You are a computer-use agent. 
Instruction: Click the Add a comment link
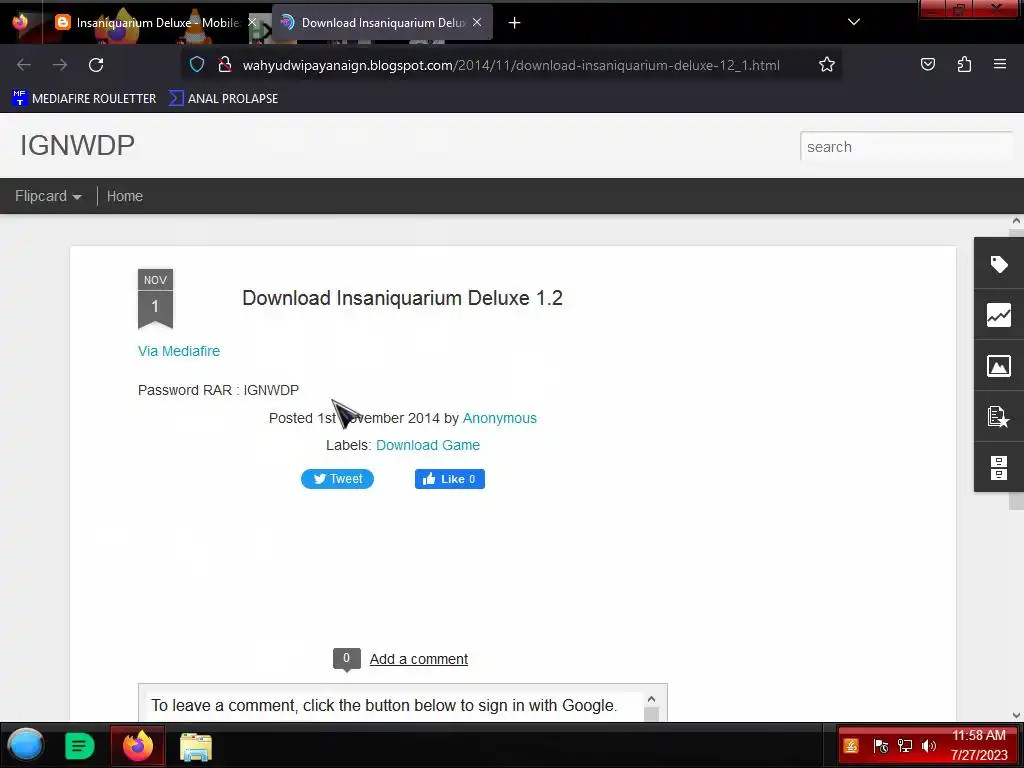(x=419, y=659)
